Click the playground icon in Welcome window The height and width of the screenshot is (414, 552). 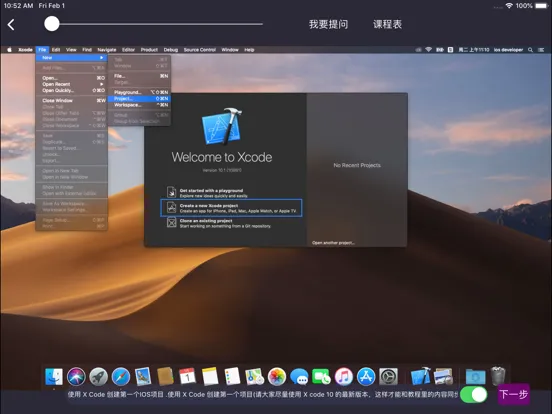tap(171, 192)
